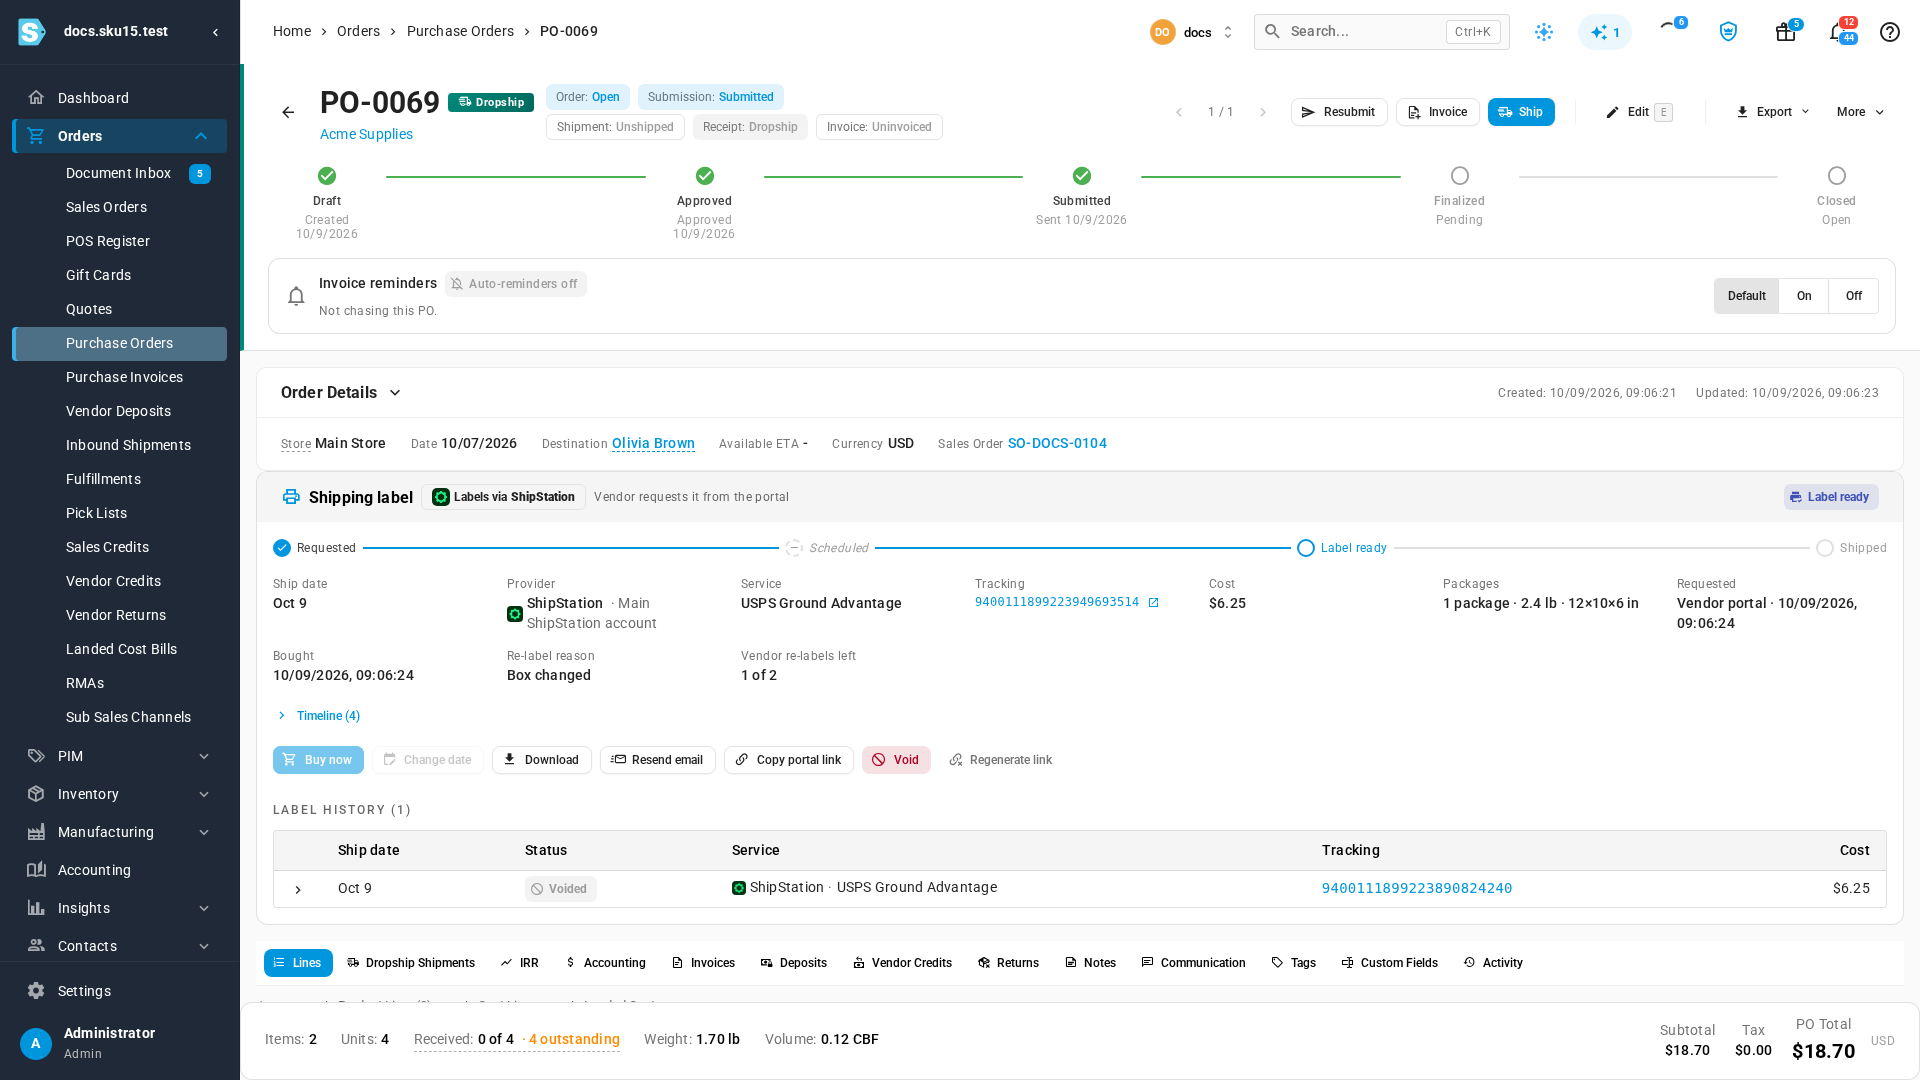Image resolution: width=1920 pixels, height=1080 pixels.
Task: Open the gift box icon in header
Action: pos(1785,32)
